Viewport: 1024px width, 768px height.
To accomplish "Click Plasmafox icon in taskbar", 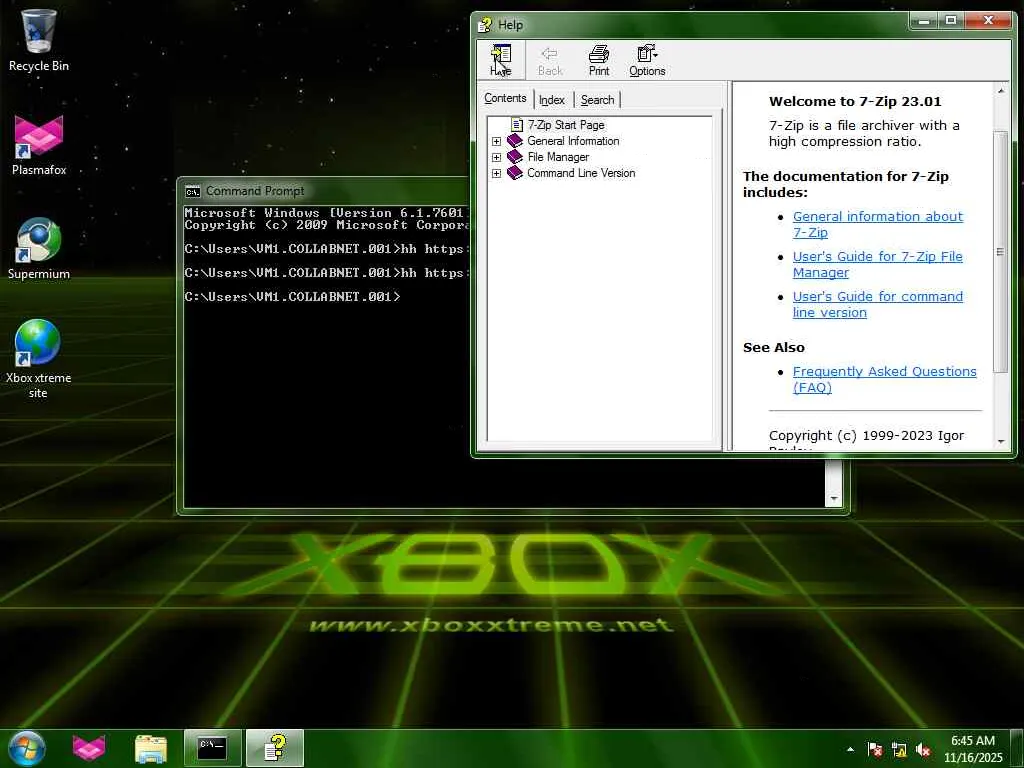I will 89,748.
